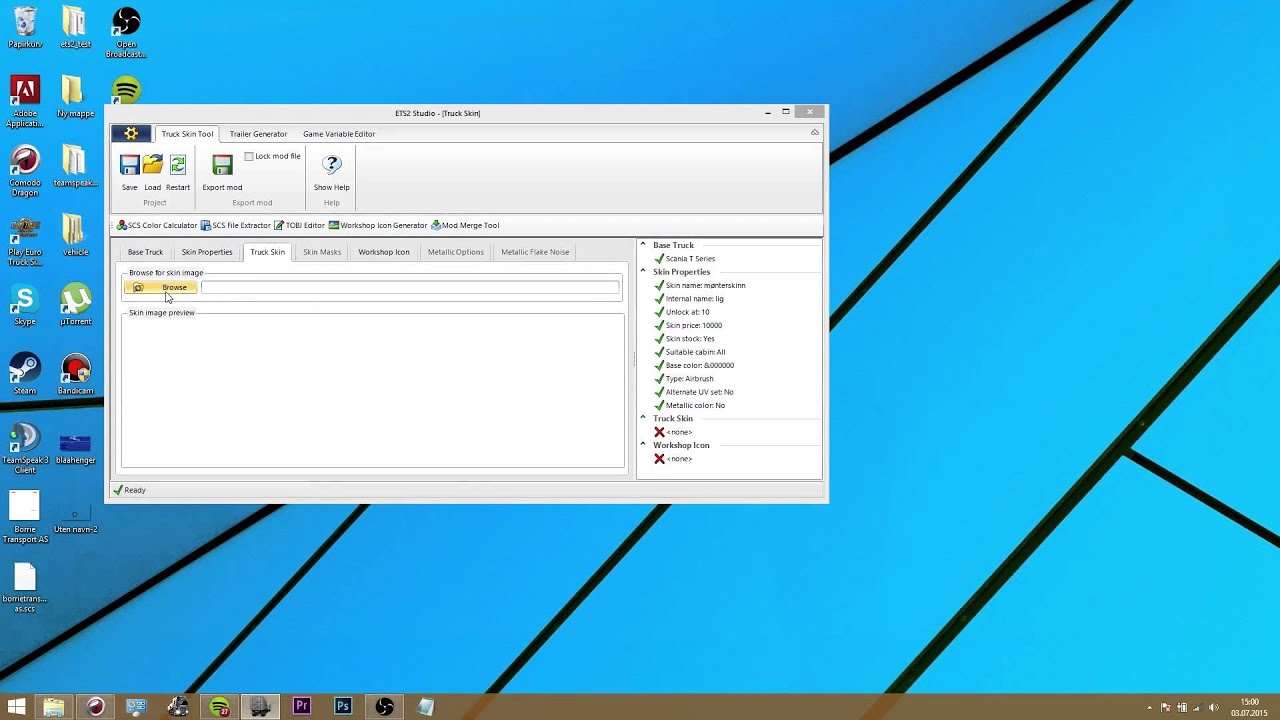Click the Export mod icon
This screenshot has height=720, width=1280.
[222, 165]
